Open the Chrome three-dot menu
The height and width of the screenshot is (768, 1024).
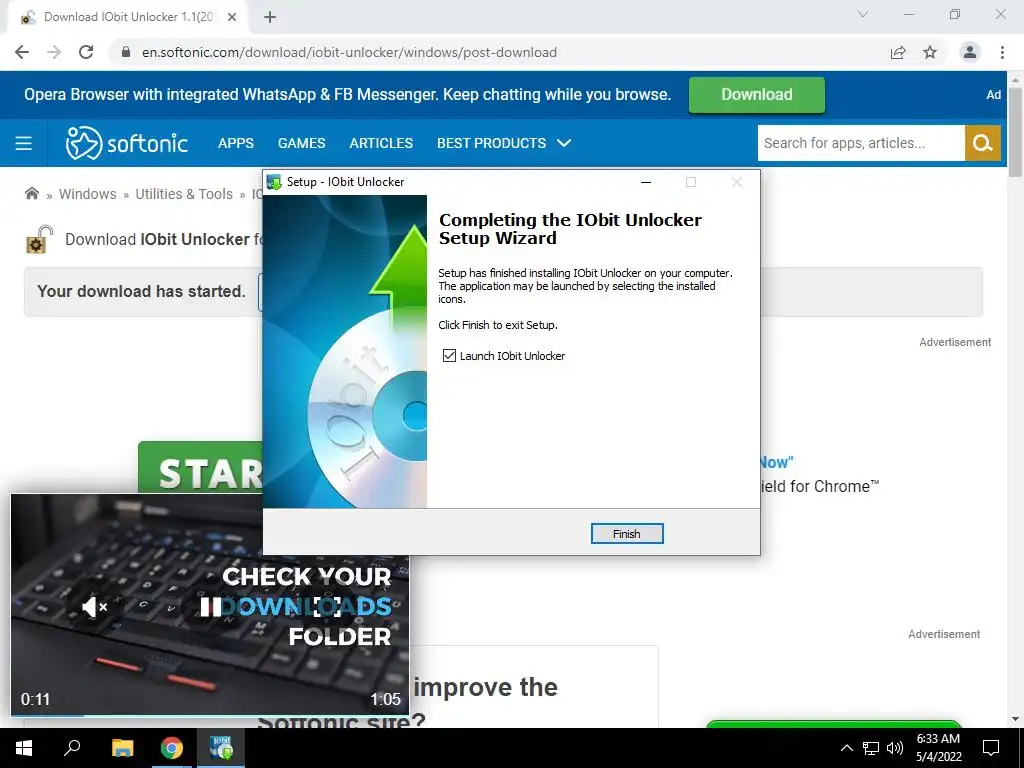(x=1002, y=52)
